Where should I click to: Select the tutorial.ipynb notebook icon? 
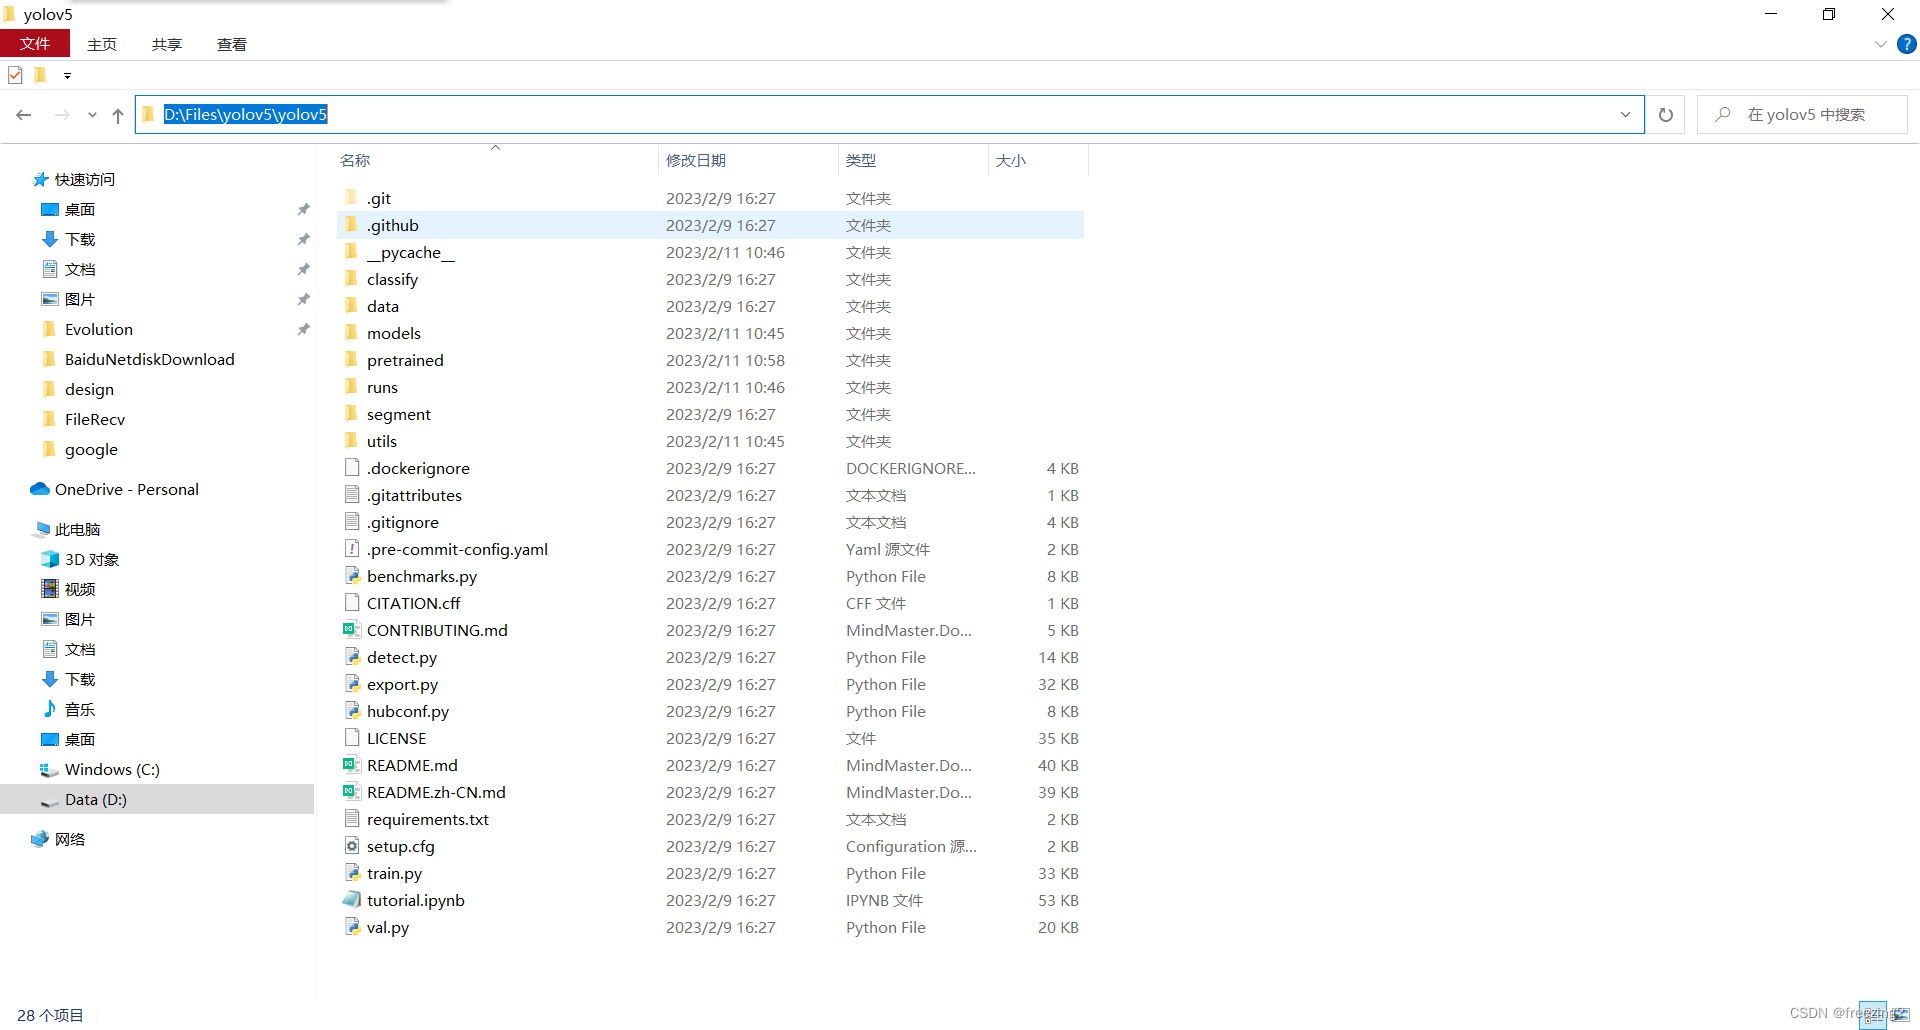352,900
